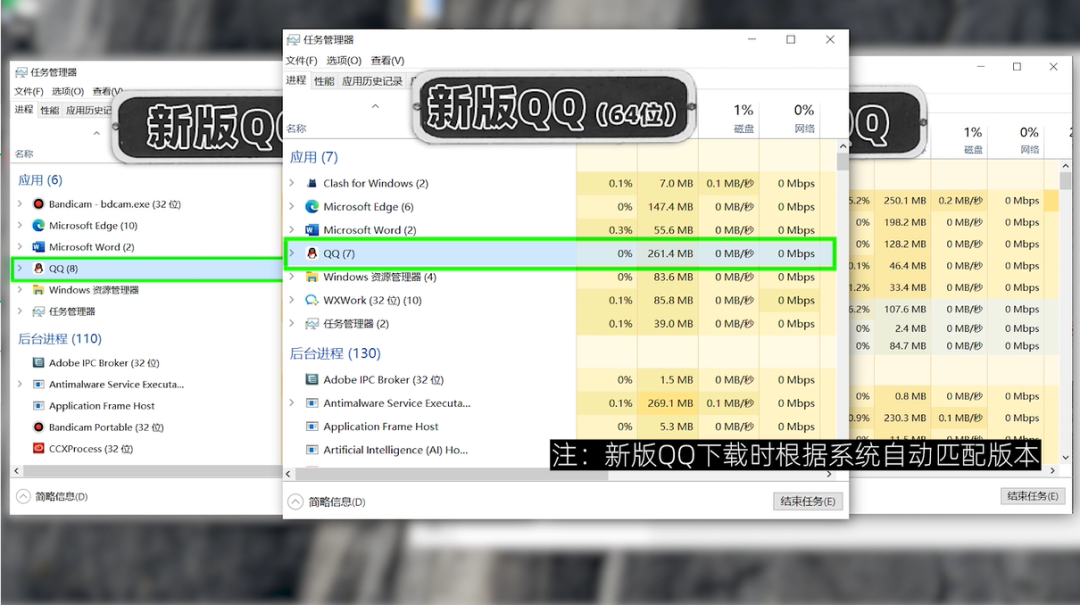Click scroll-down arrow of right window scrollbar
The width and height of the screenshot is (1080, 605).
(1066, 457)
